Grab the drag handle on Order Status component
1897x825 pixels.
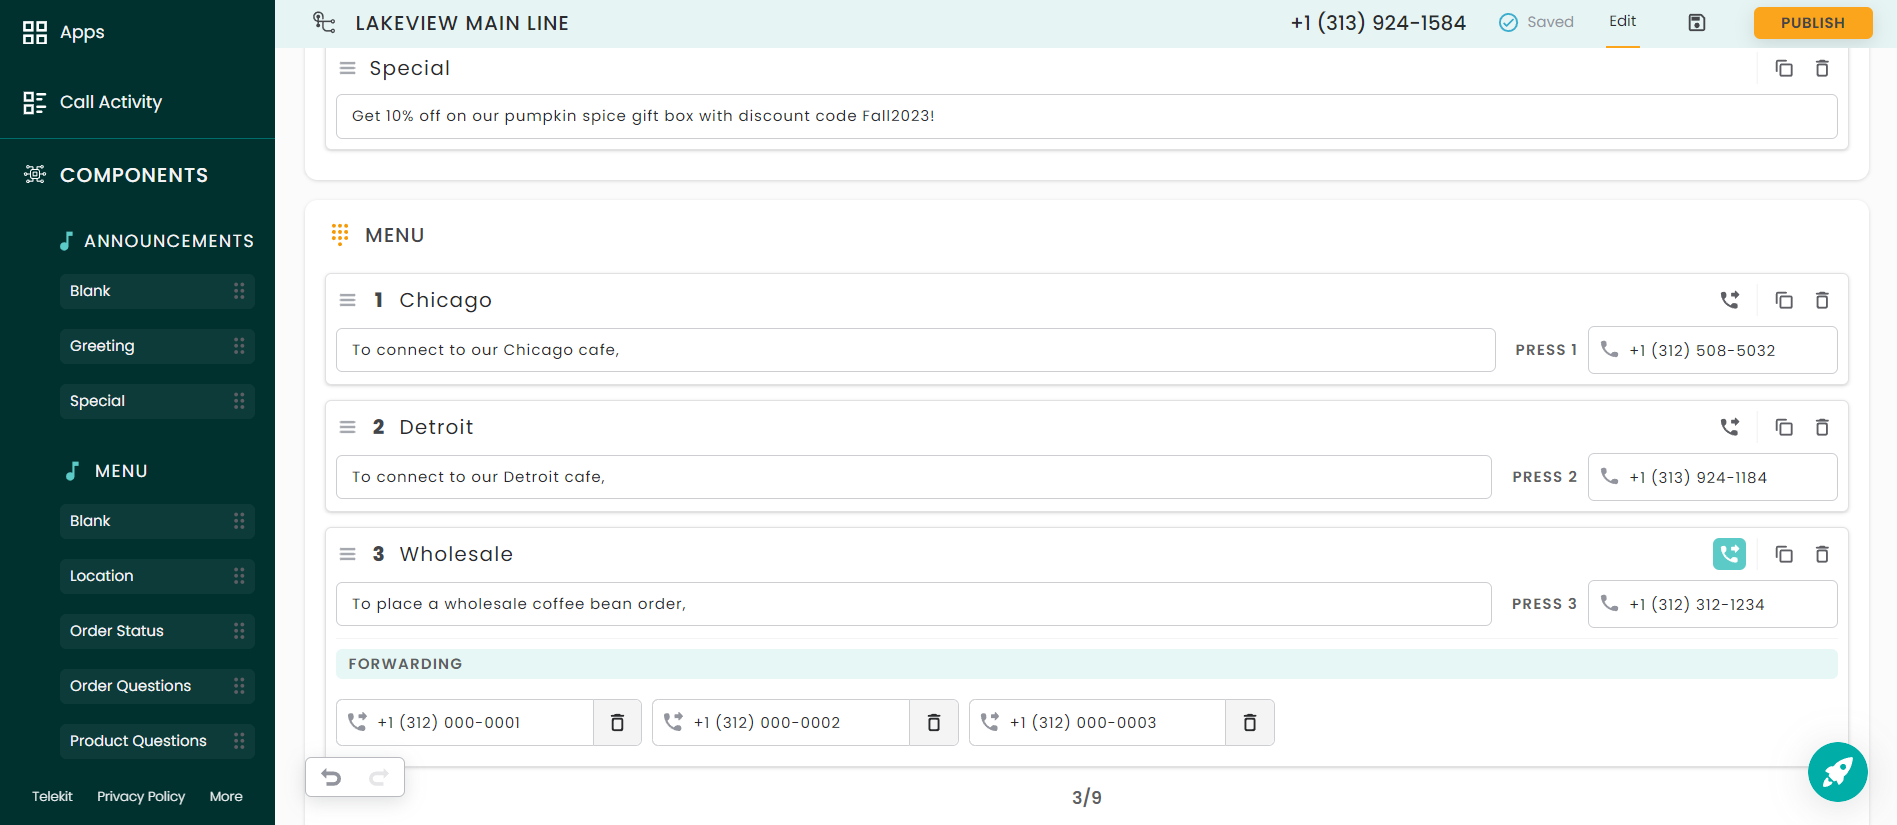pyautogui.click(x=239, y=631)
